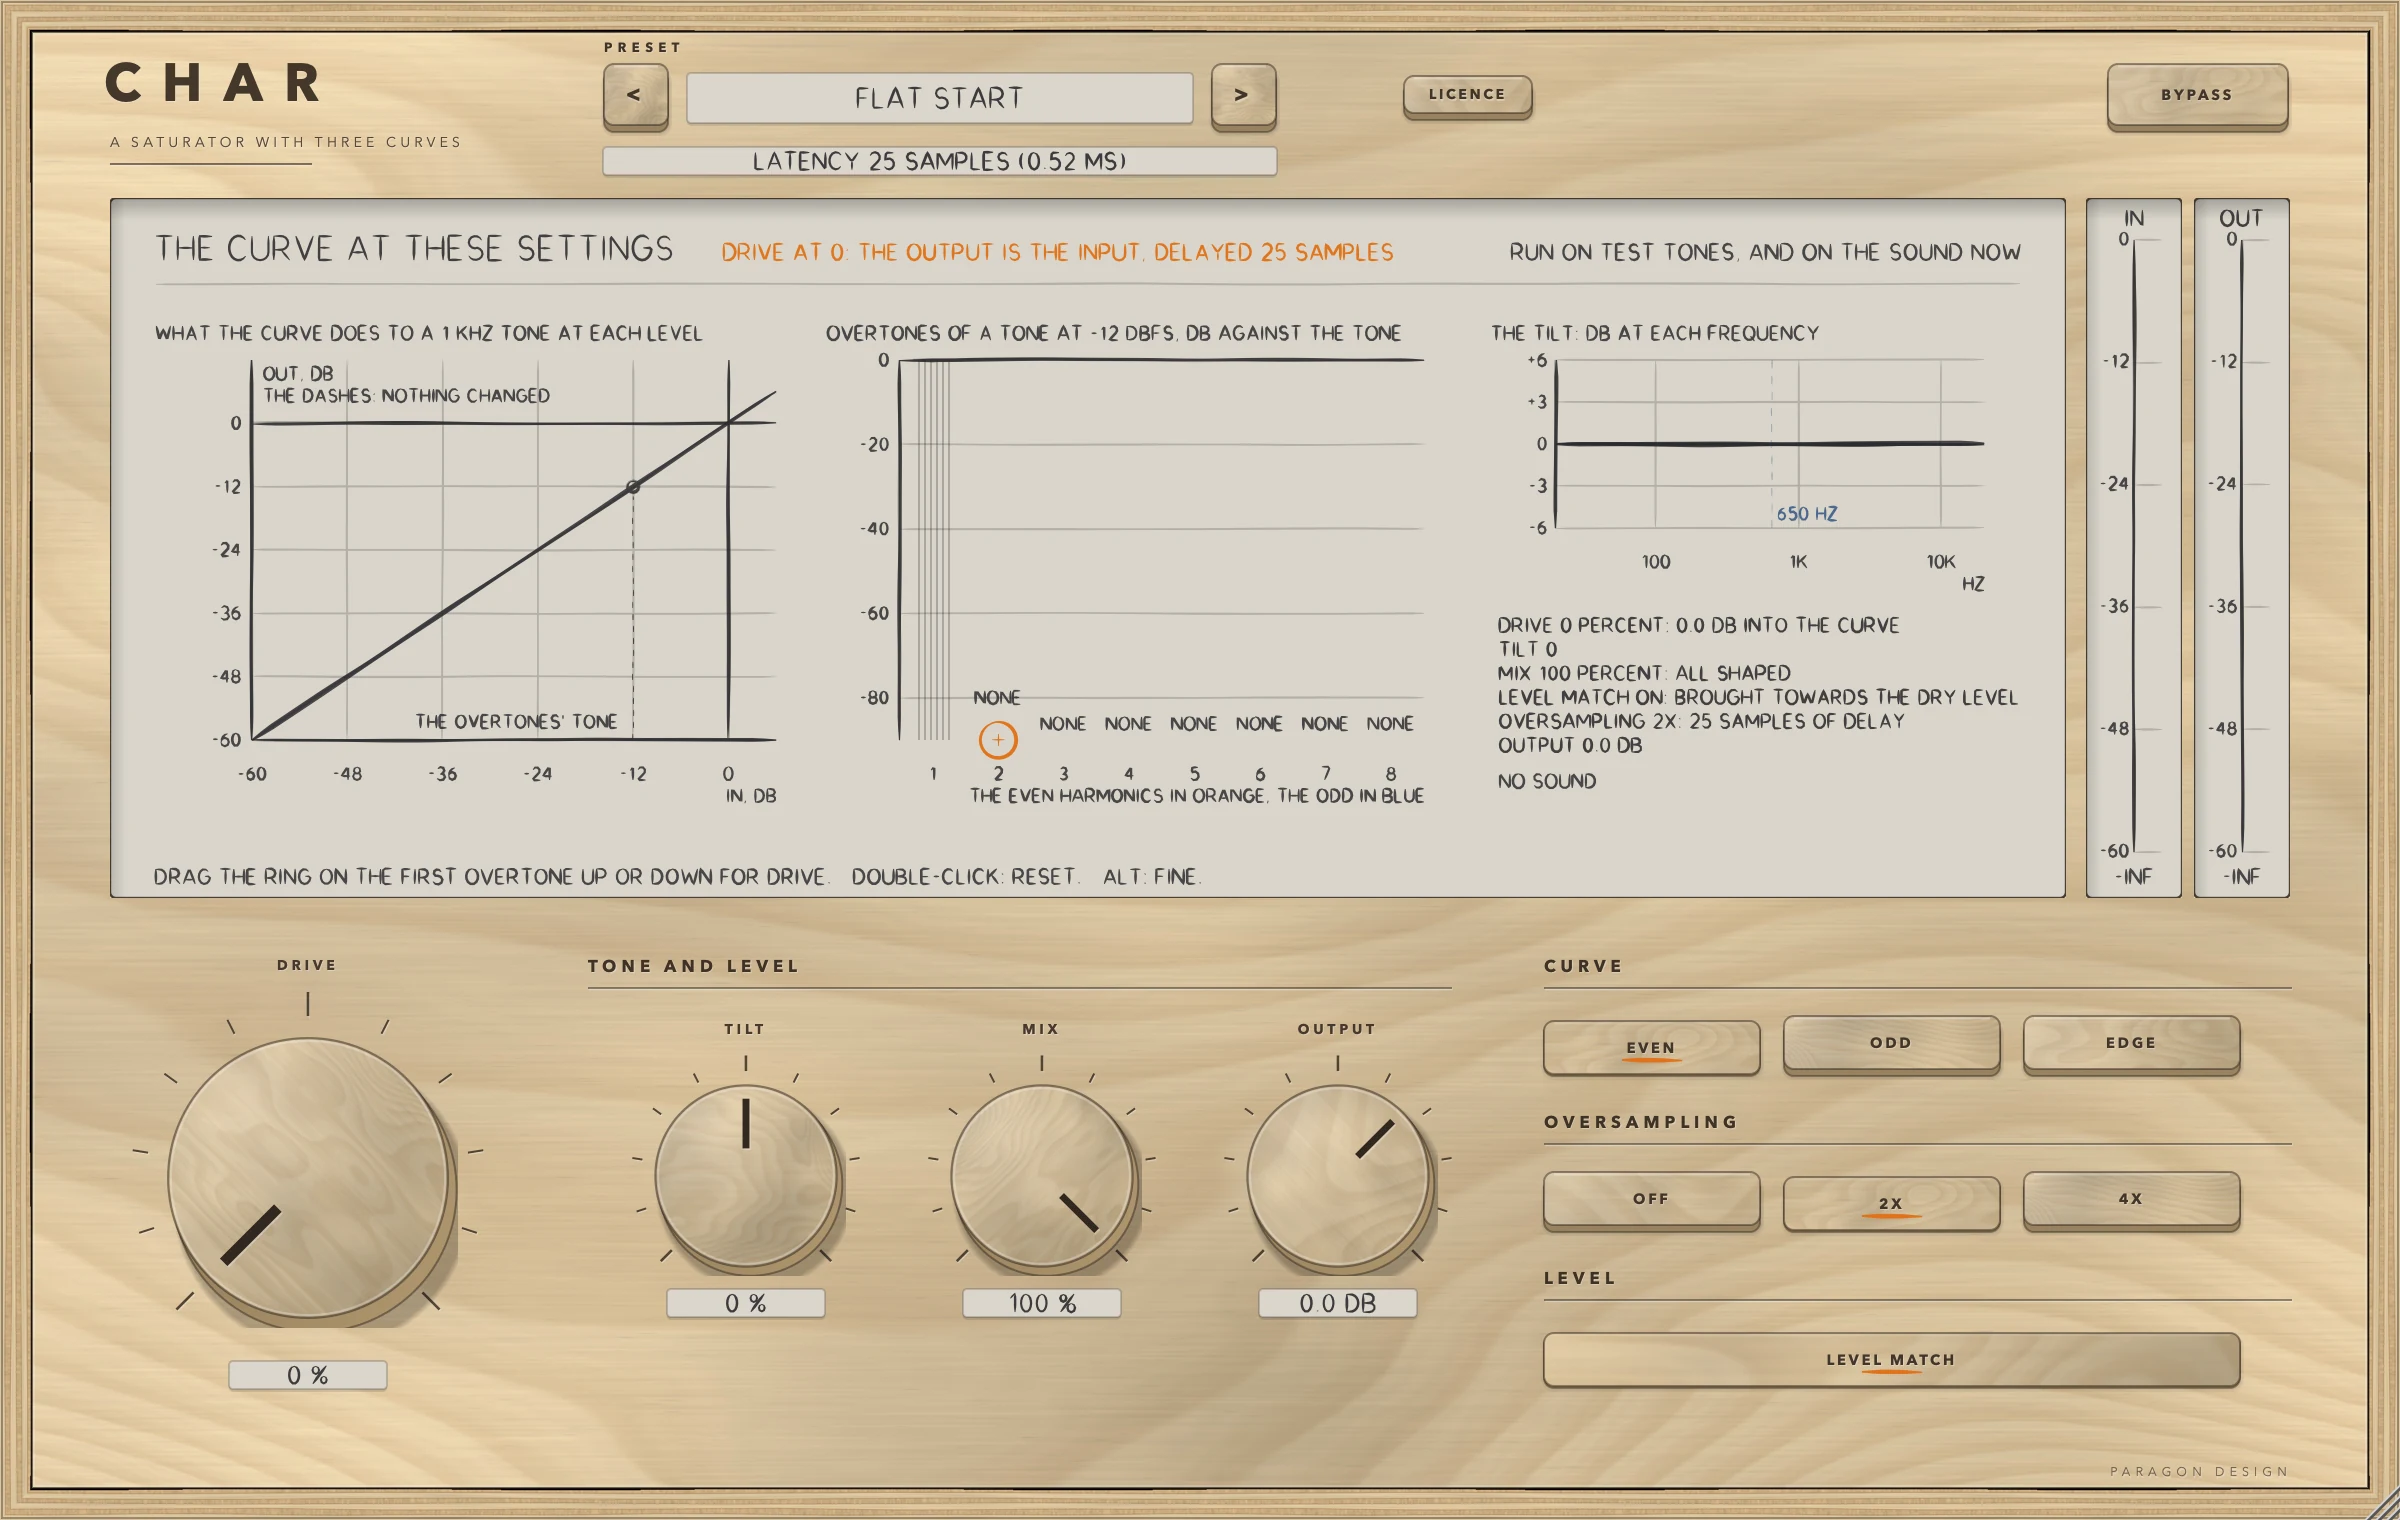Click the tilt frequency response line
The width and height of the screenshot is (2400, 1520).
click(x=1770, y=443)
